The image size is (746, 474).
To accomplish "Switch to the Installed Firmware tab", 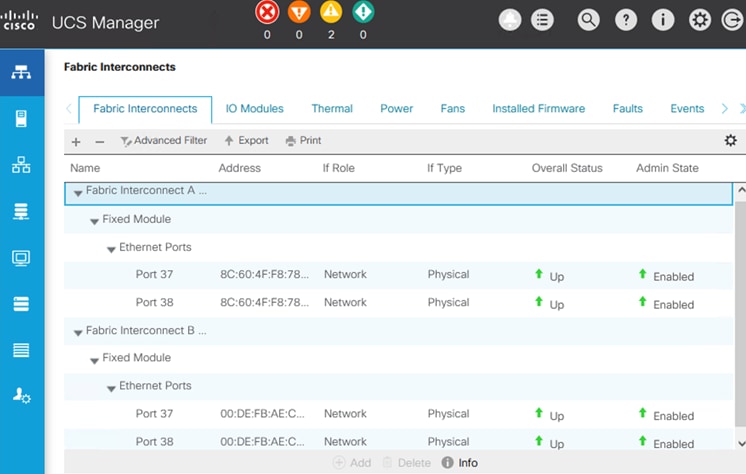I will click(538, 109).
